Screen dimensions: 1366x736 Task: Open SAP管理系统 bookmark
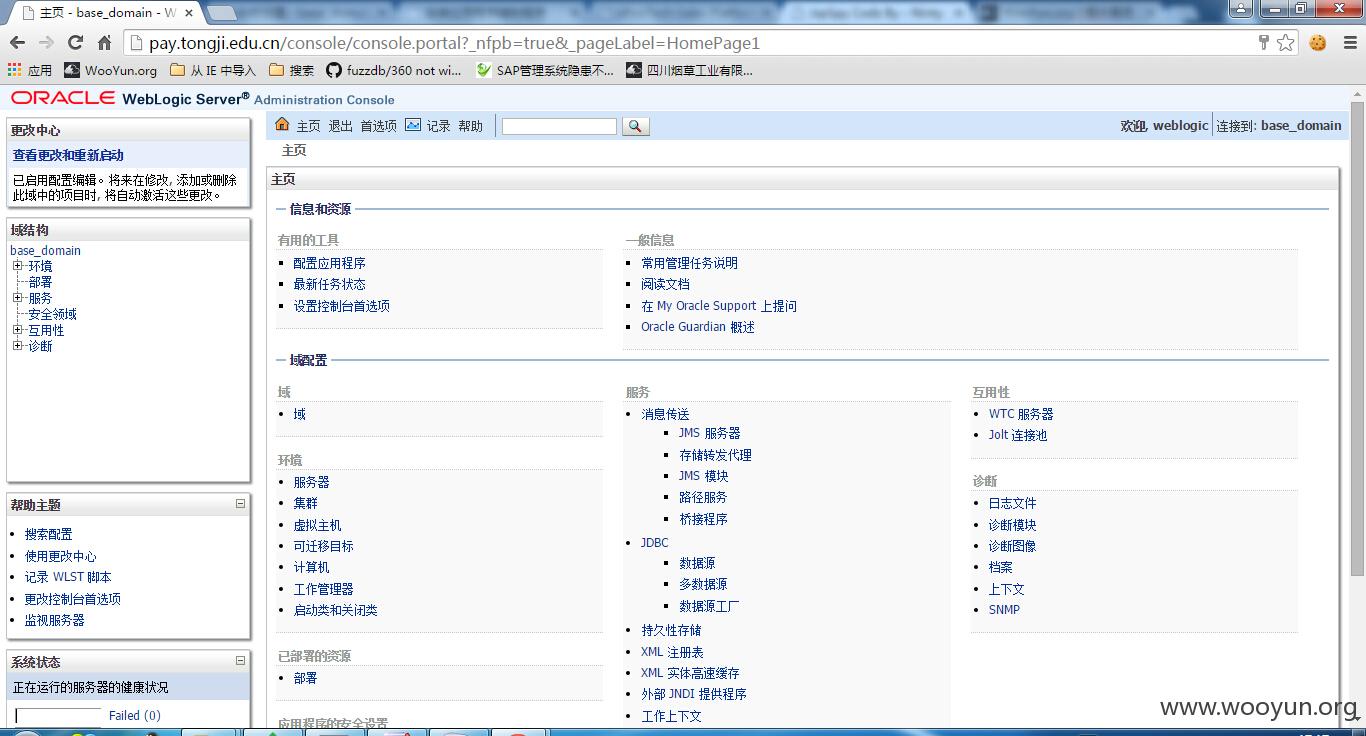545,70
